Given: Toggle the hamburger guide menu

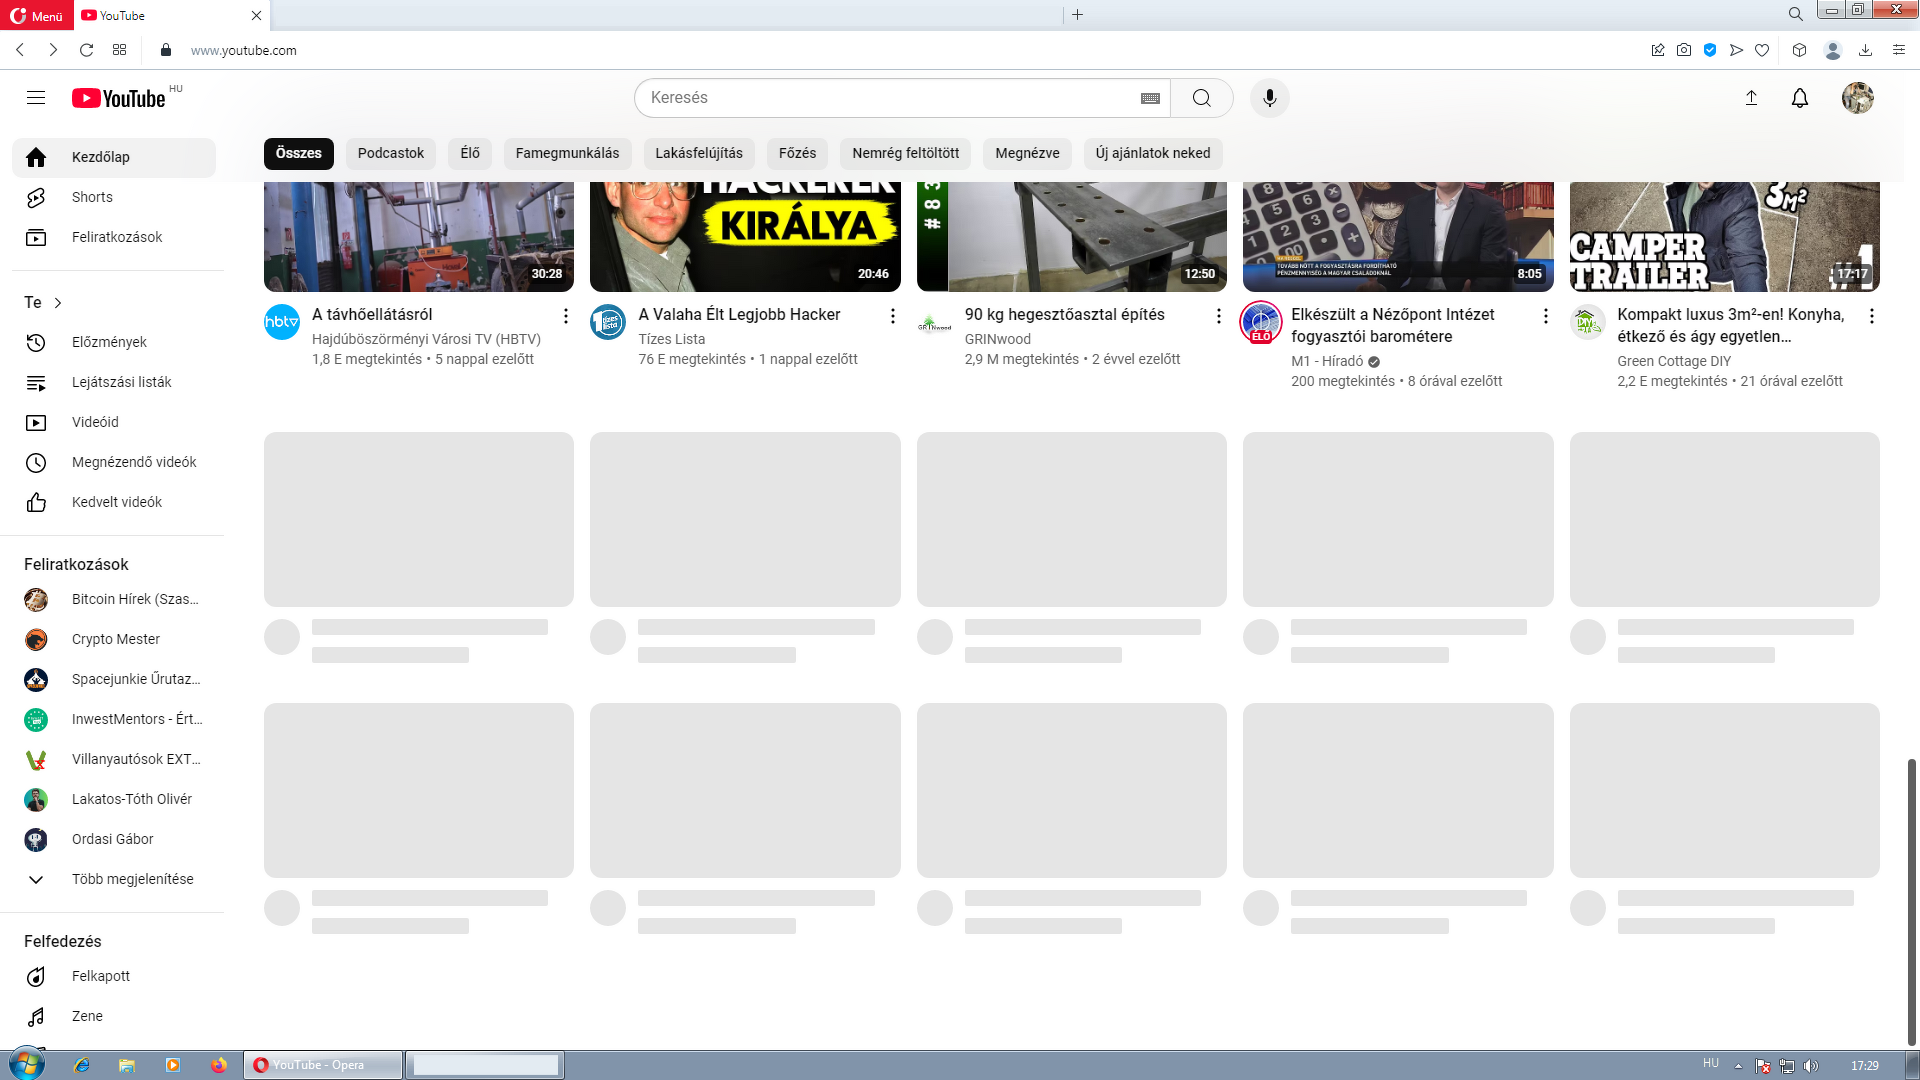Looking at the screenshot, I should pos(36,98).
